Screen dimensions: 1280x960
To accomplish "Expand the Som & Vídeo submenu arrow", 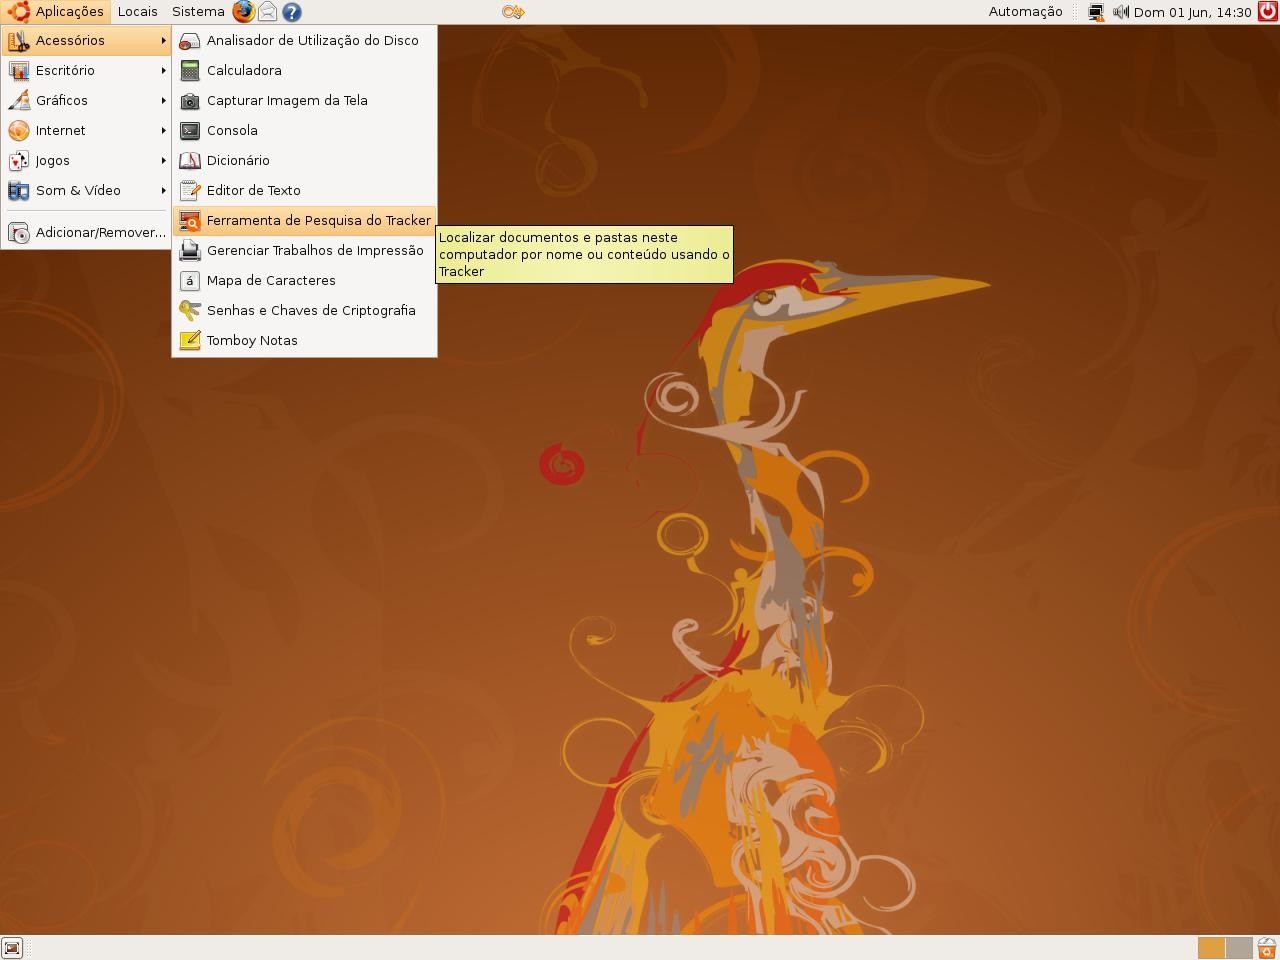I will (163, 191).
